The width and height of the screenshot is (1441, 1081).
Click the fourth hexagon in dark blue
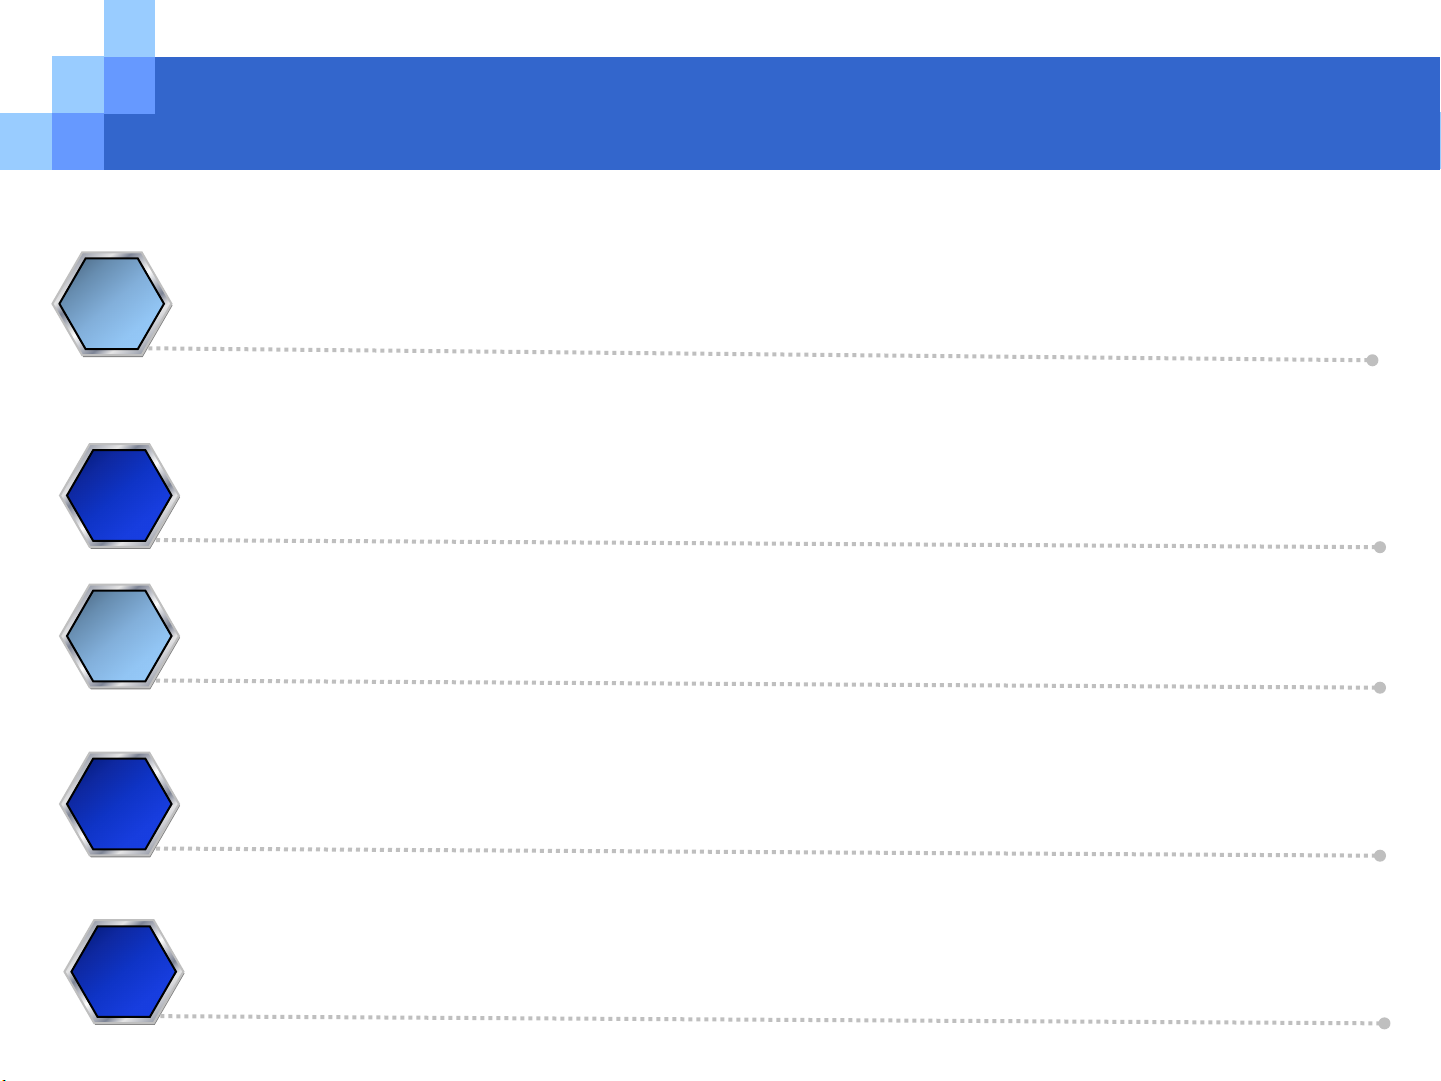pos(120,804)
